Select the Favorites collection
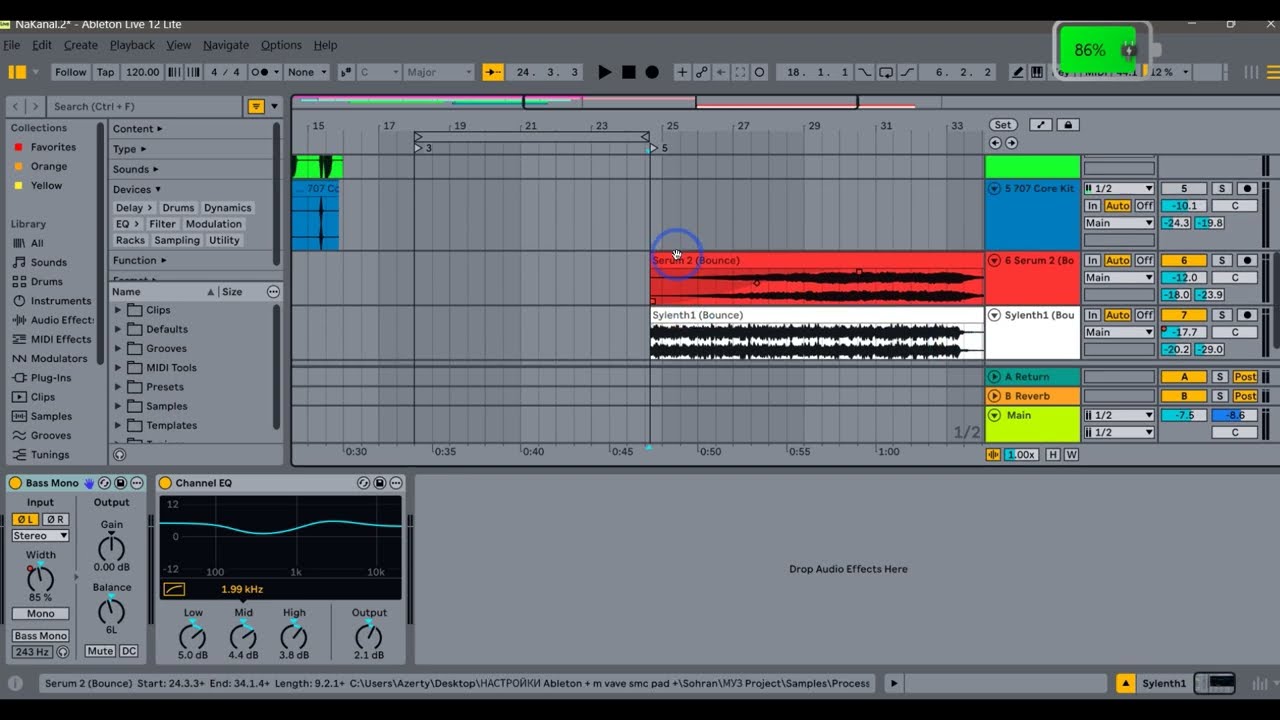Image resolution: width=1280 pixels, height=720 pixels. coord(53,147)
